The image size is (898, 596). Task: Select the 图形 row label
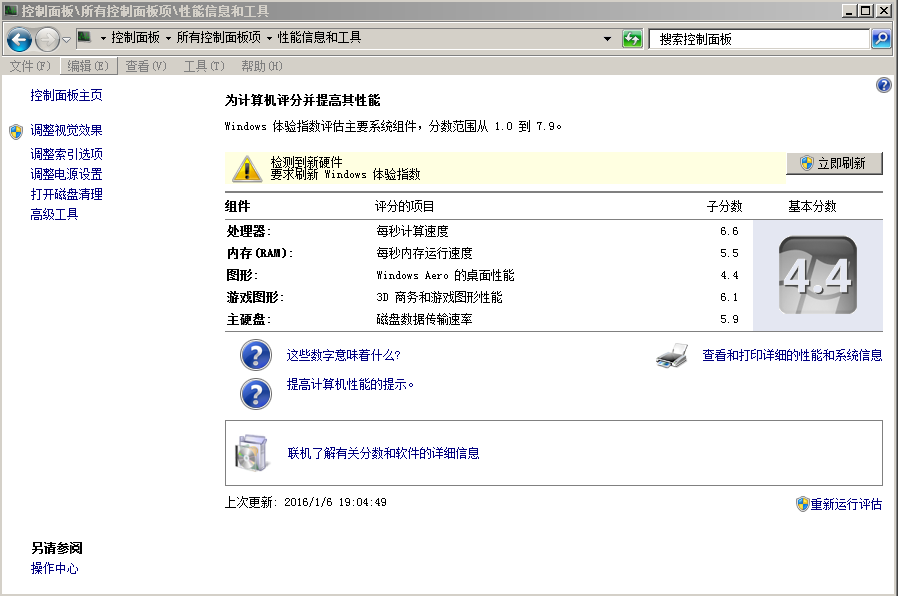tap(242, 275)
